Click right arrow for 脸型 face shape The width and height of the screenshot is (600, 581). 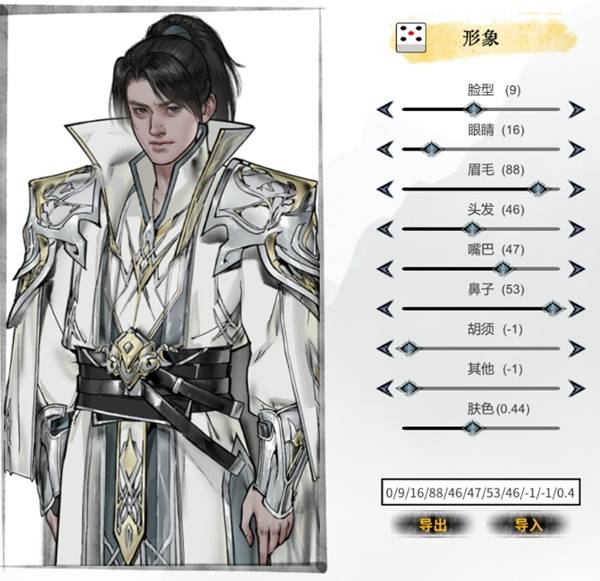(x=576, y=109)
